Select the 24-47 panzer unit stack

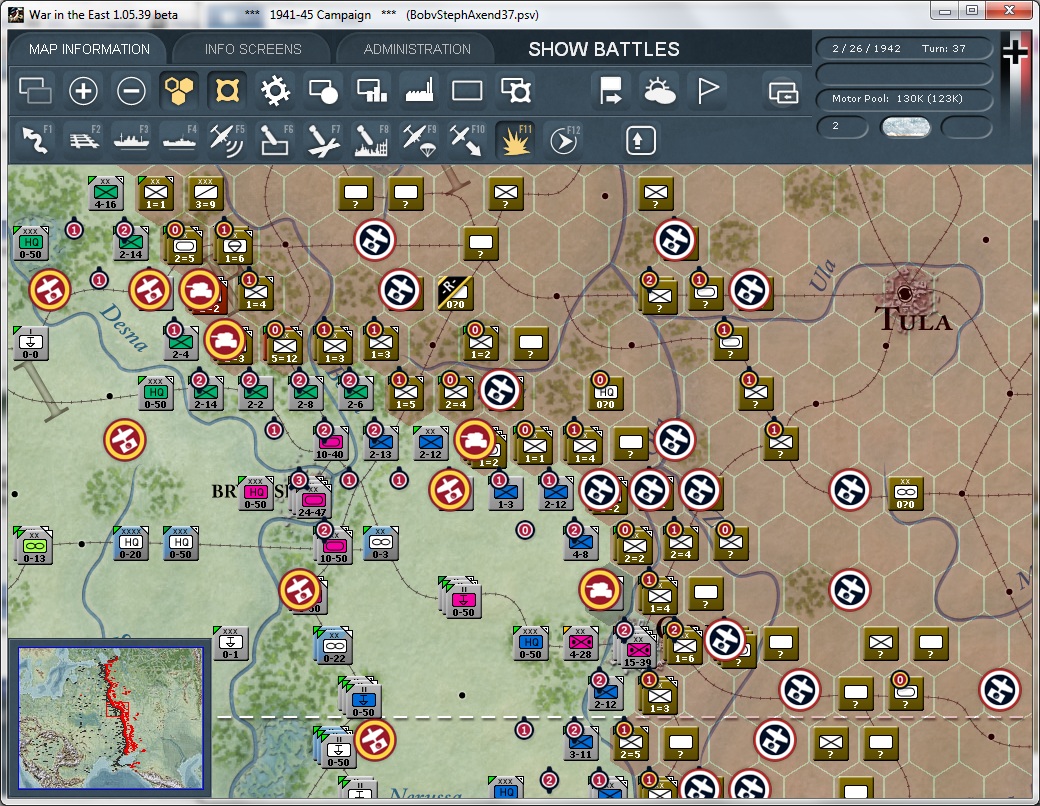311,501
